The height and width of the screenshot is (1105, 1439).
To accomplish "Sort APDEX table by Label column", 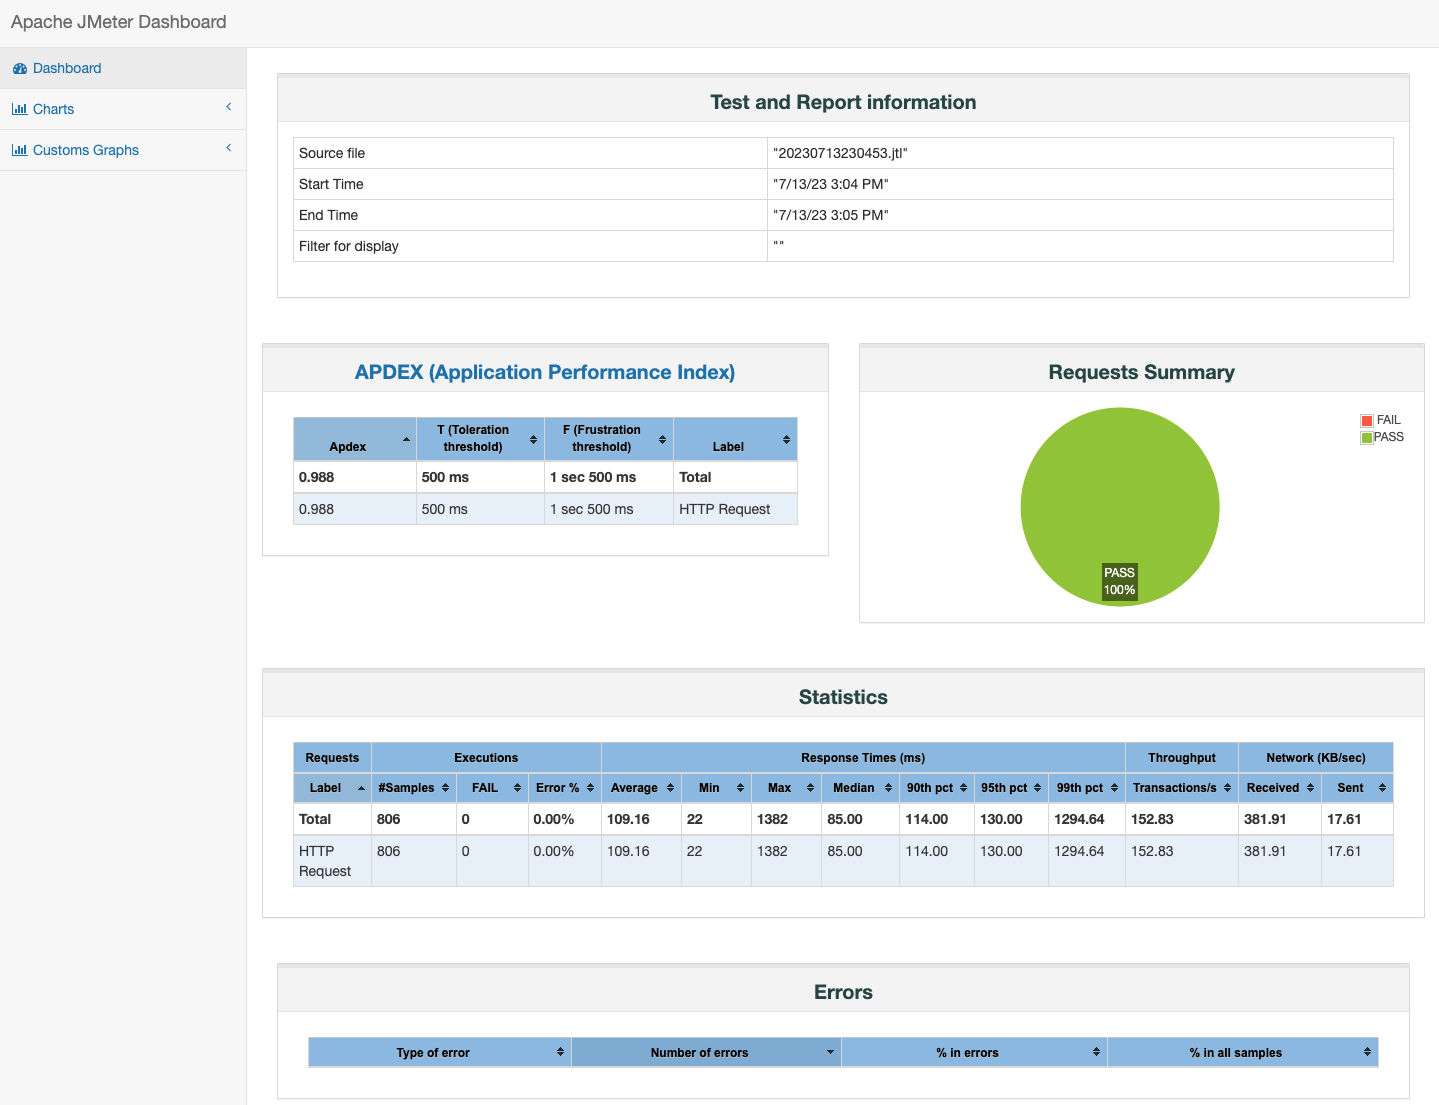I will click(735, 439).
